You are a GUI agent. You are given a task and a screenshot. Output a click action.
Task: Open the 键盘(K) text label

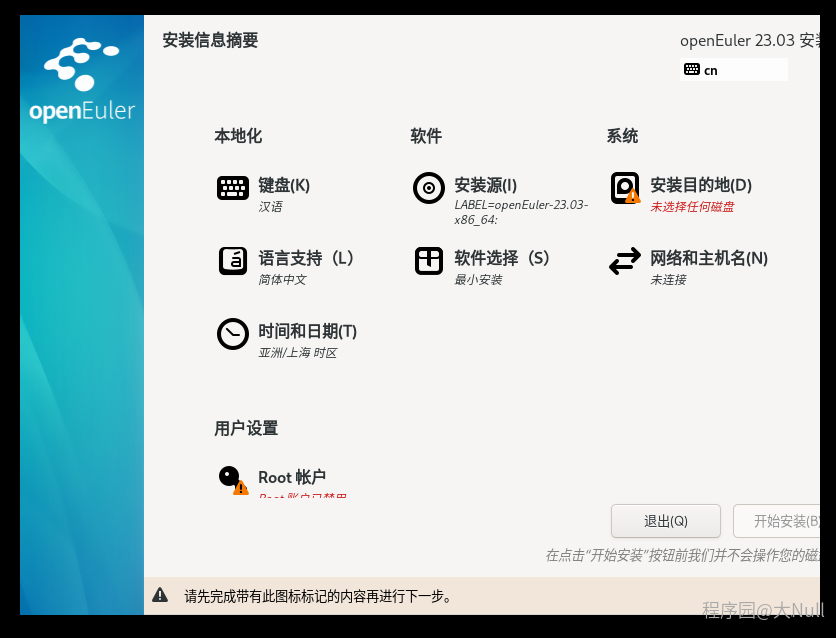pyautogui.click(x=284, y=185)
